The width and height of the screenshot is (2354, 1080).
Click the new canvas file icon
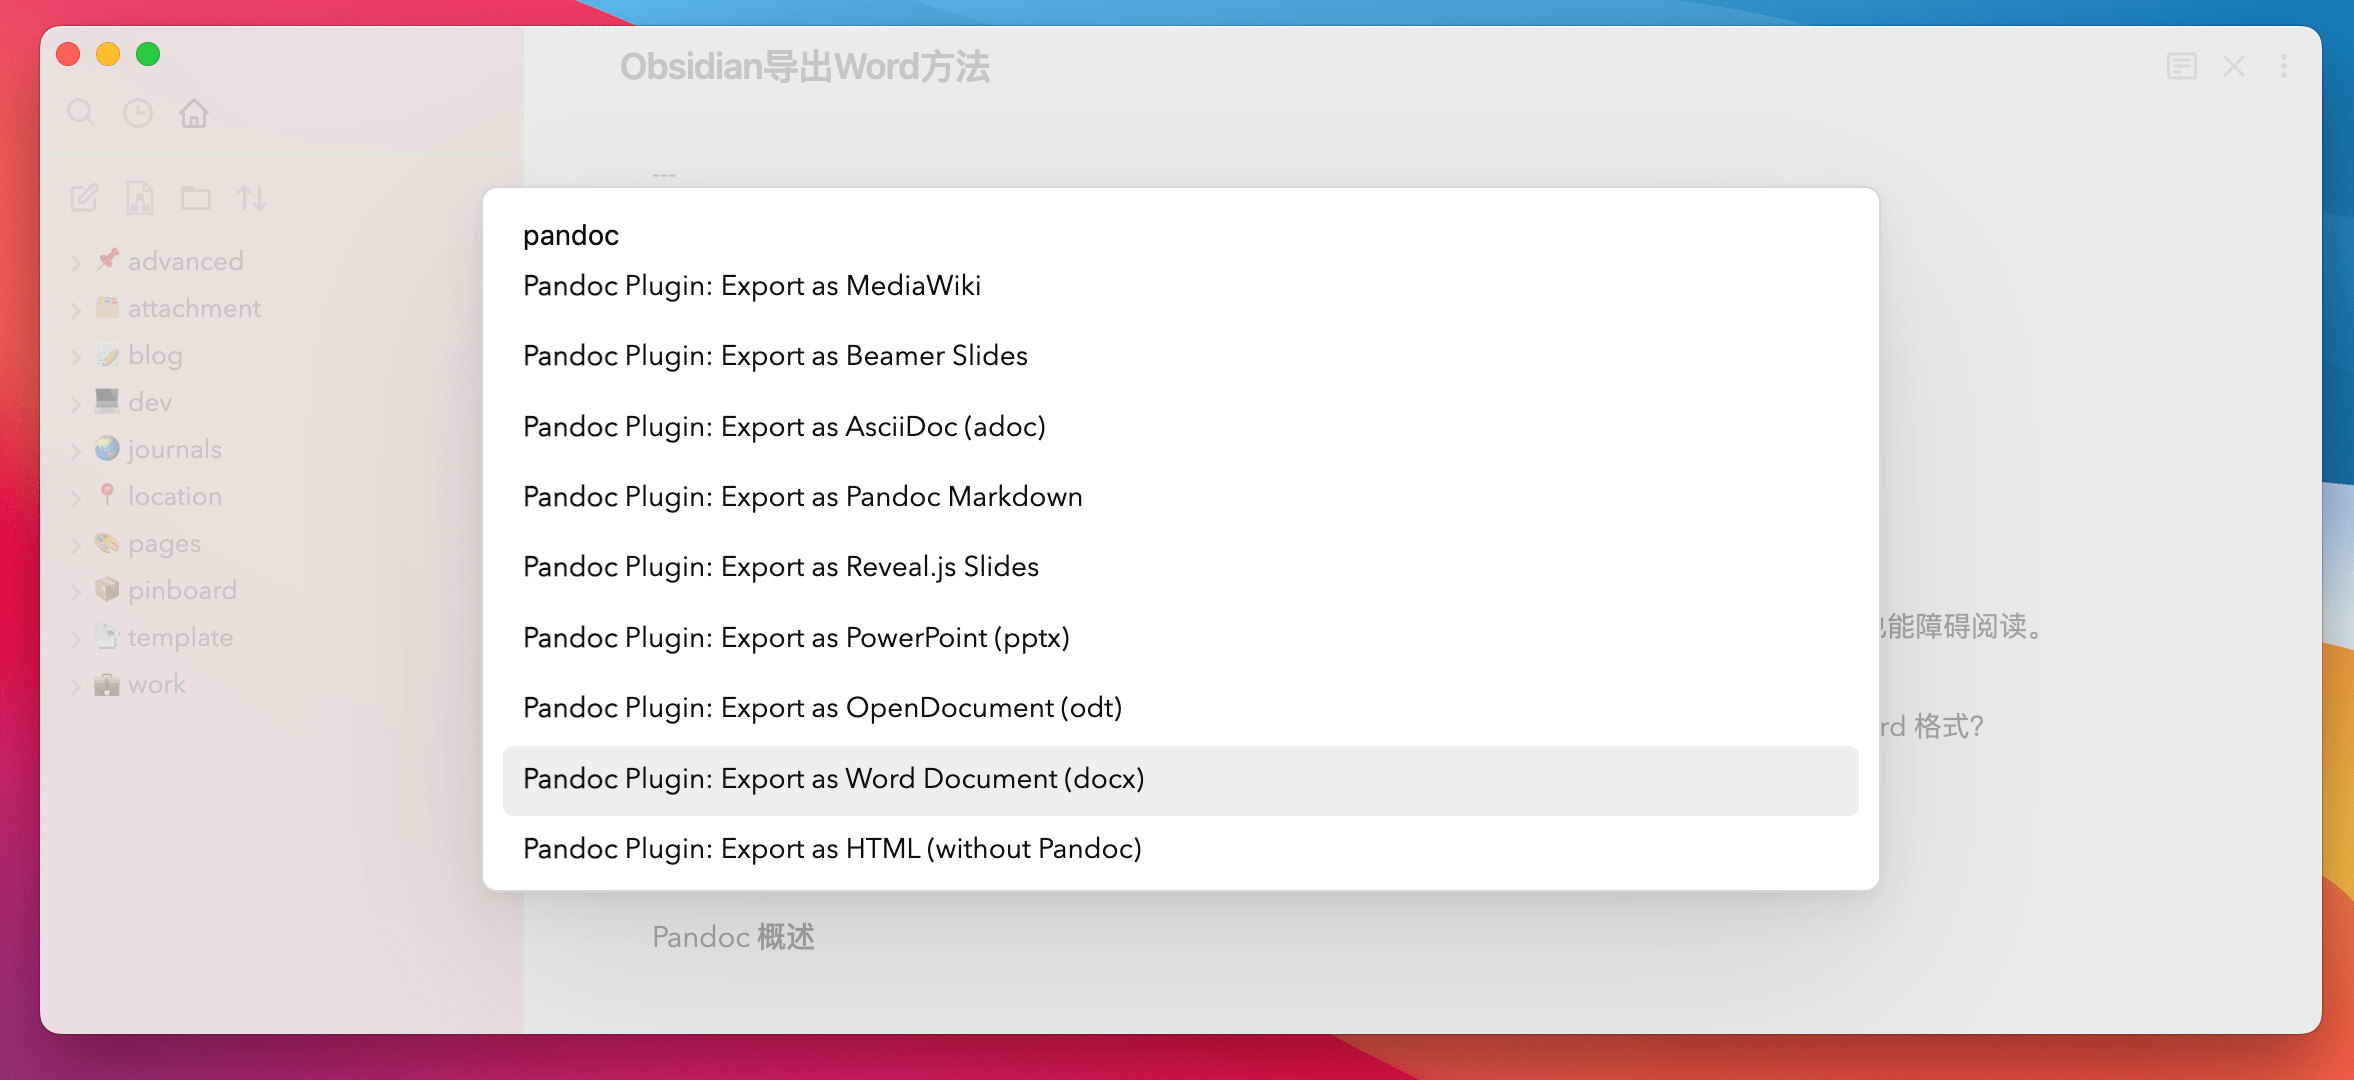click(x=140, y=198)
